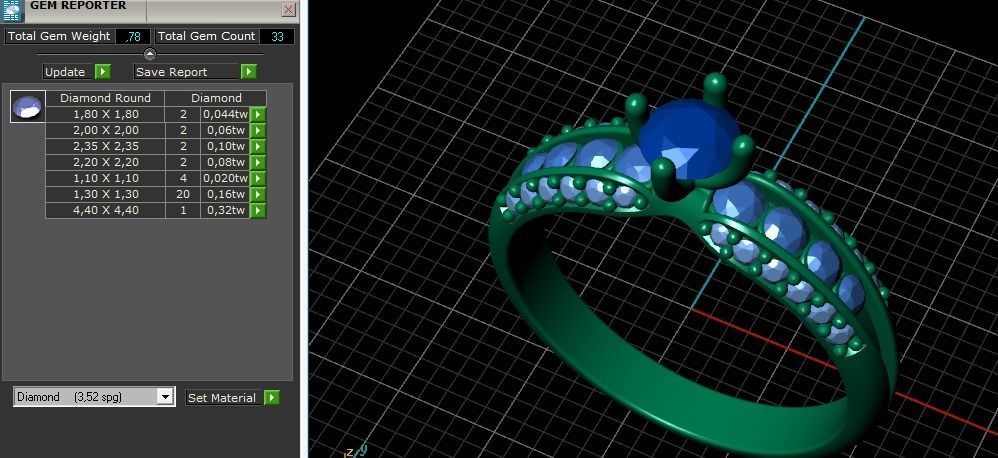Viewport: 998px width, 458px height.
Task: Click the Total Gem Count value field
Action: coord(277,36)
